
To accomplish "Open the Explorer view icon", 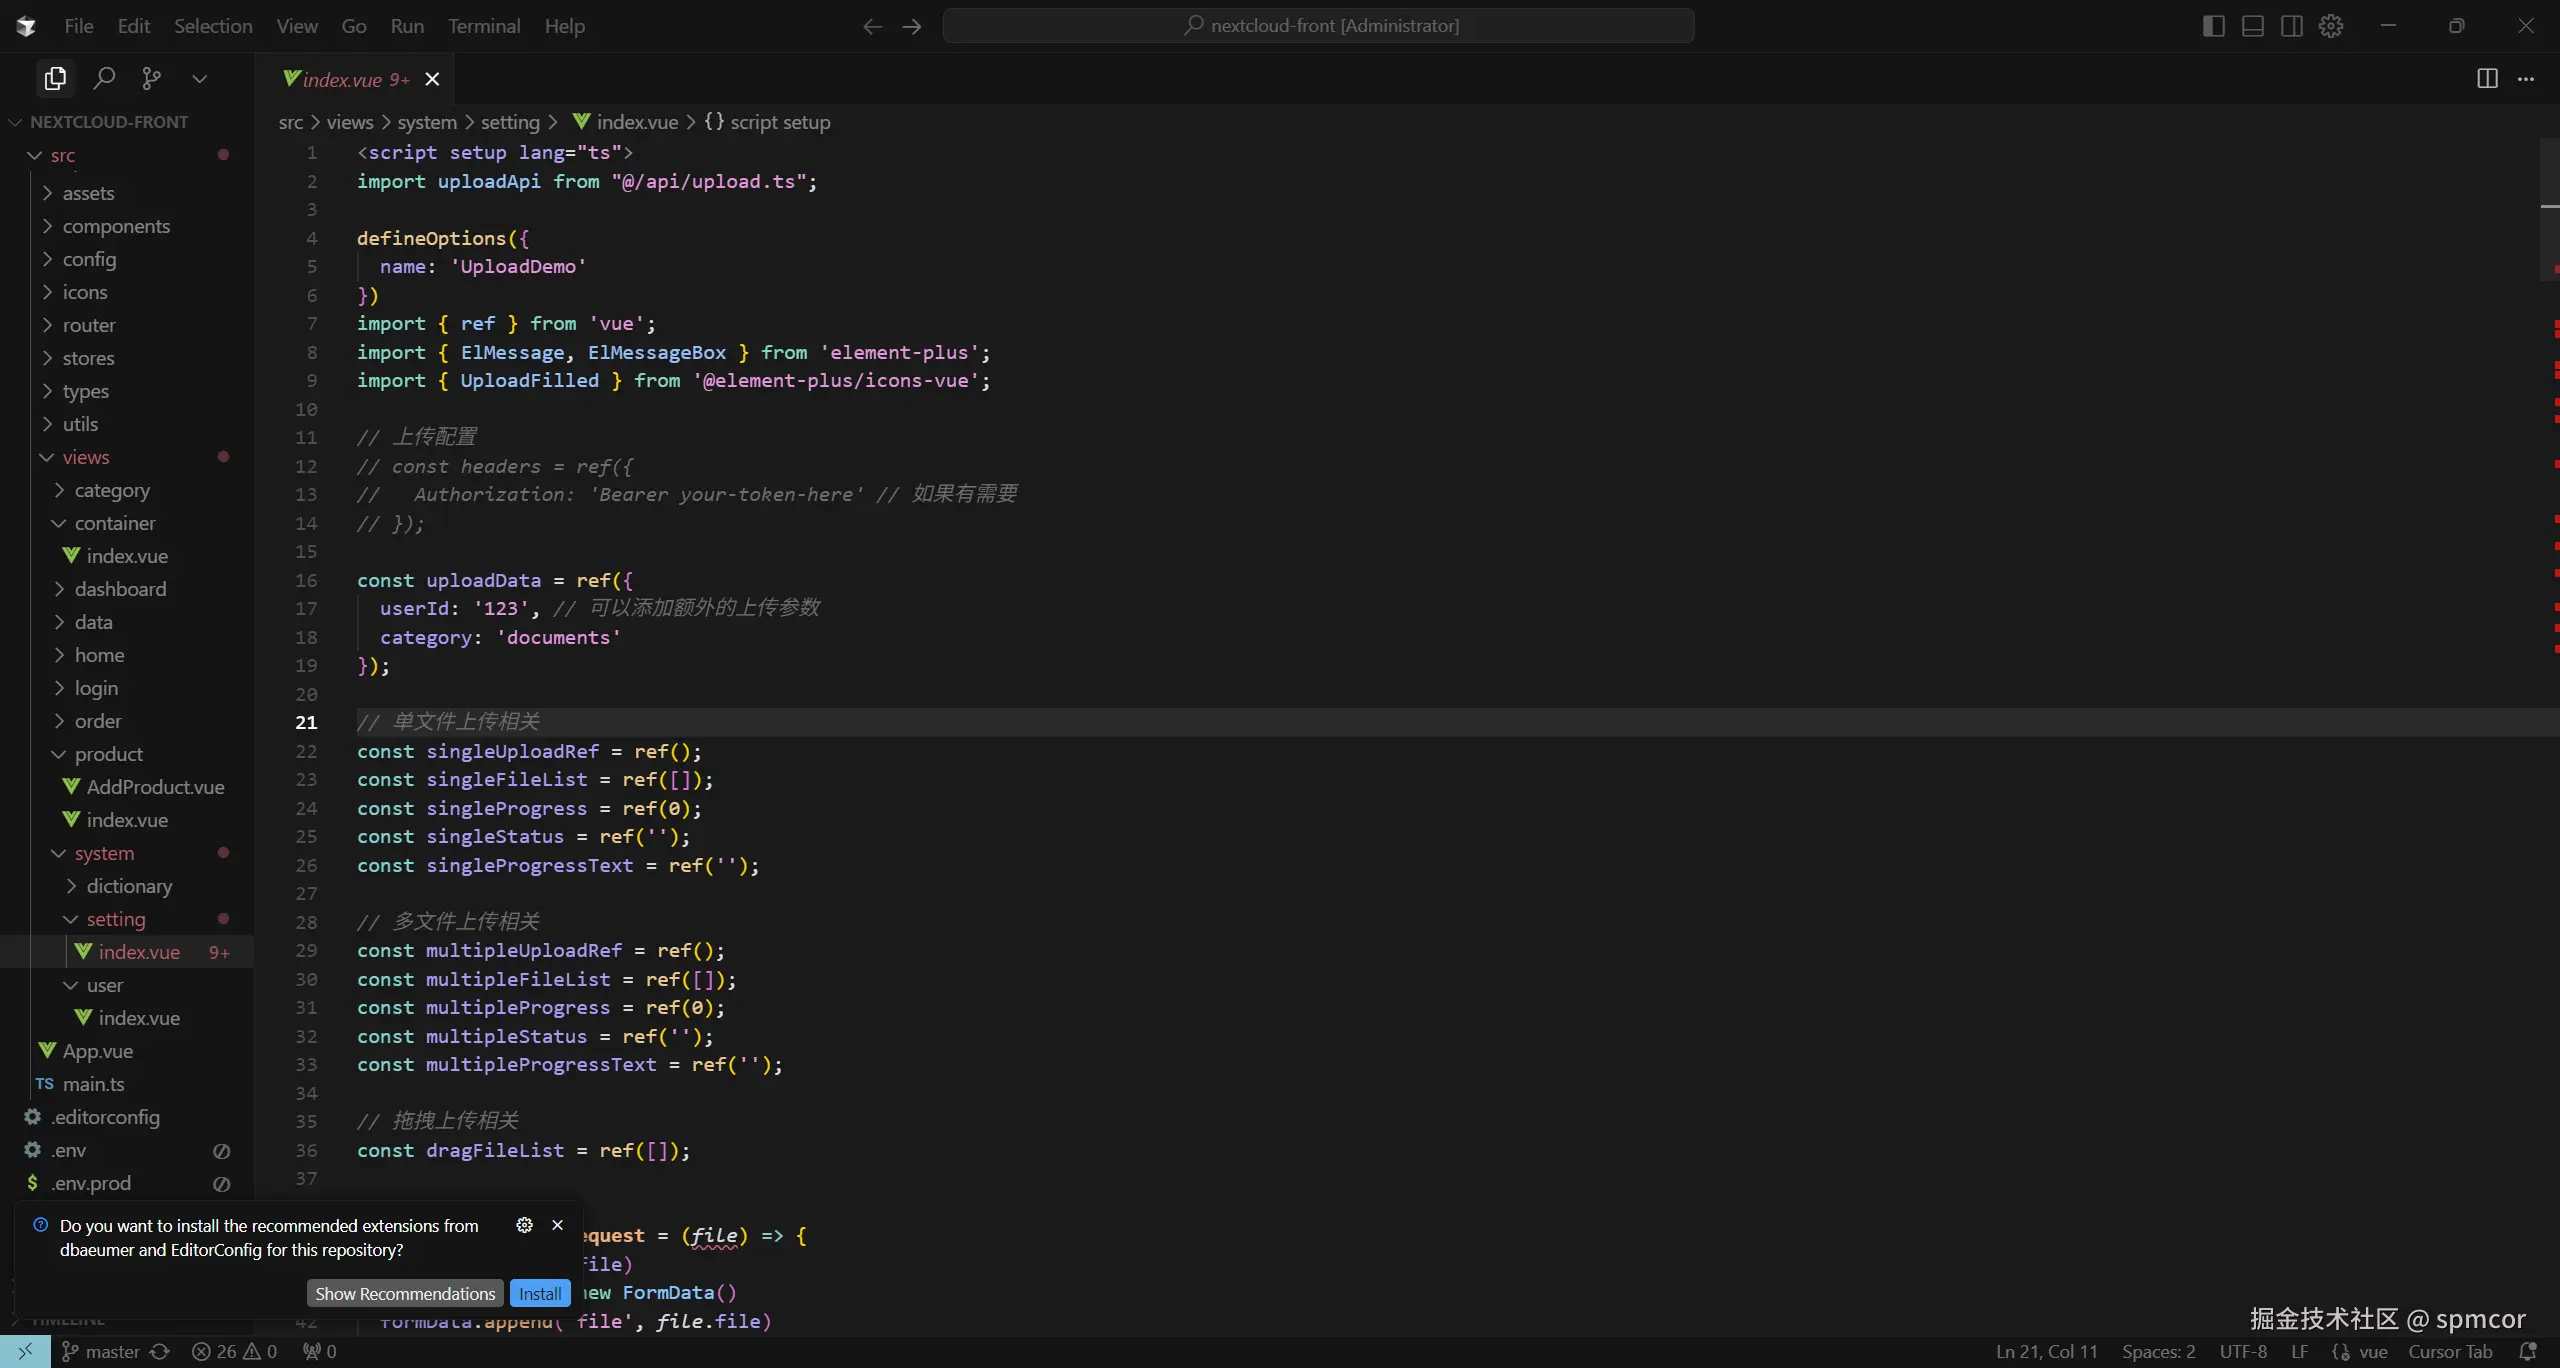I will (55, 78).
